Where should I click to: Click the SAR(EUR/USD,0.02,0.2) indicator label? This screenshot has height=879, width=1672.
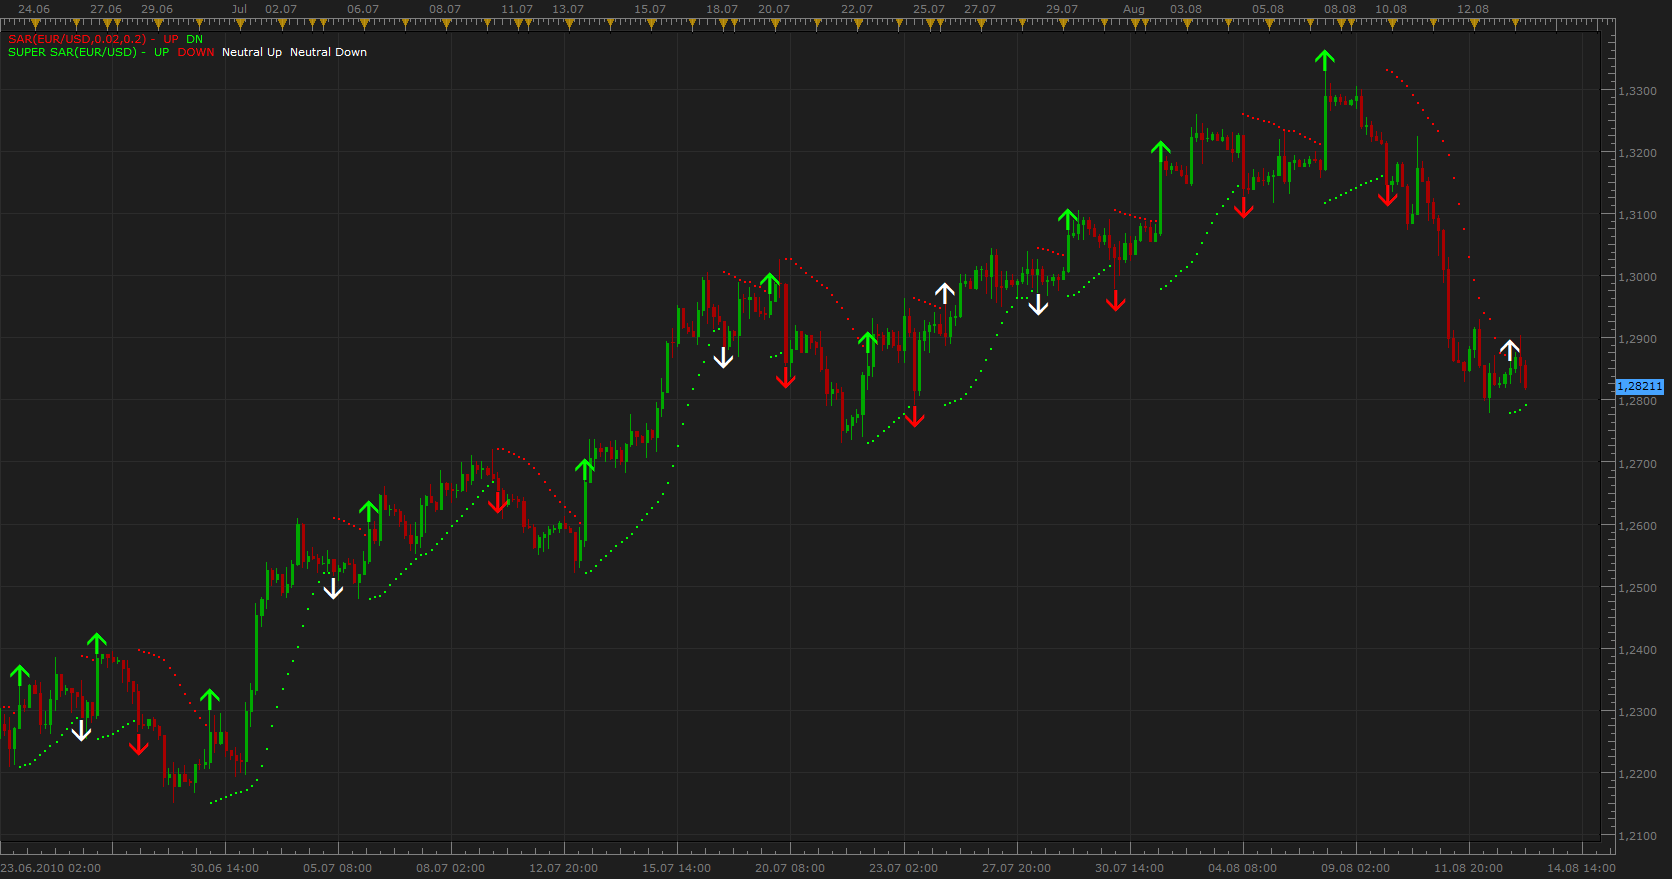[77, 39]
